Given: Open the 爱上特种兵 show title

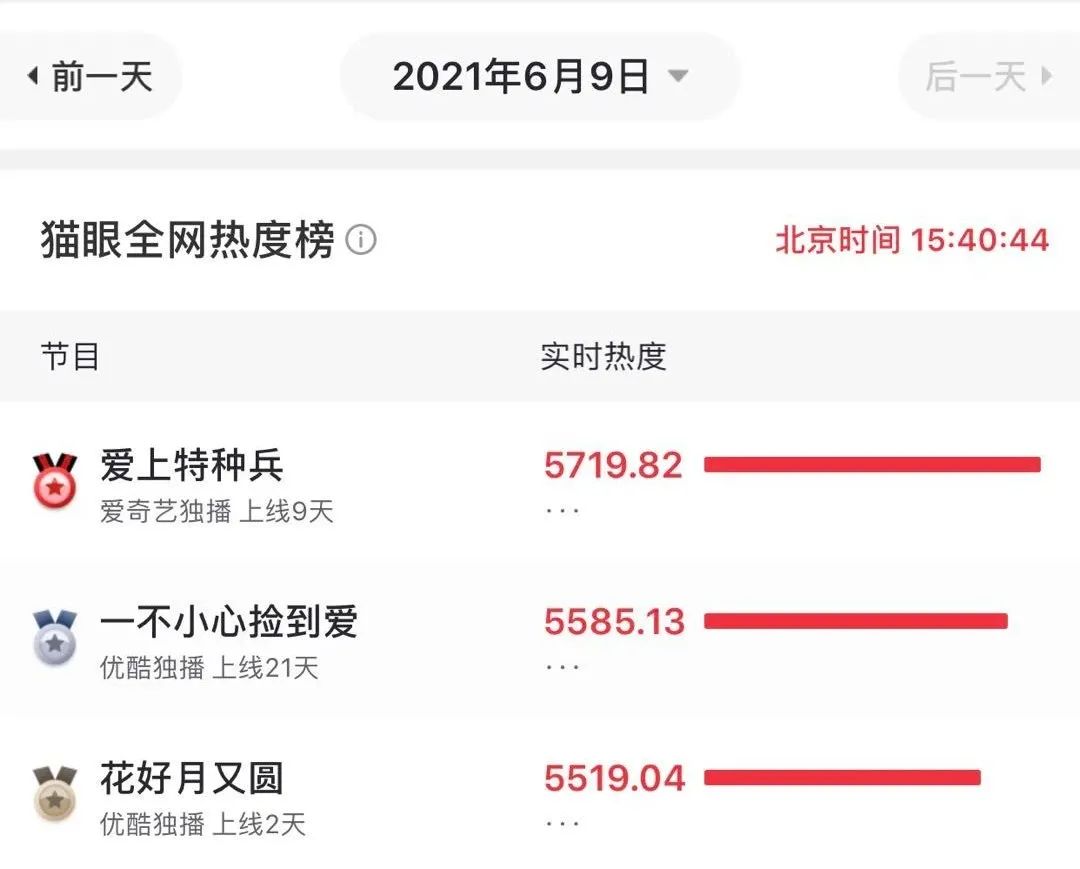Looking at the screenshot, I should coord(191,465).
